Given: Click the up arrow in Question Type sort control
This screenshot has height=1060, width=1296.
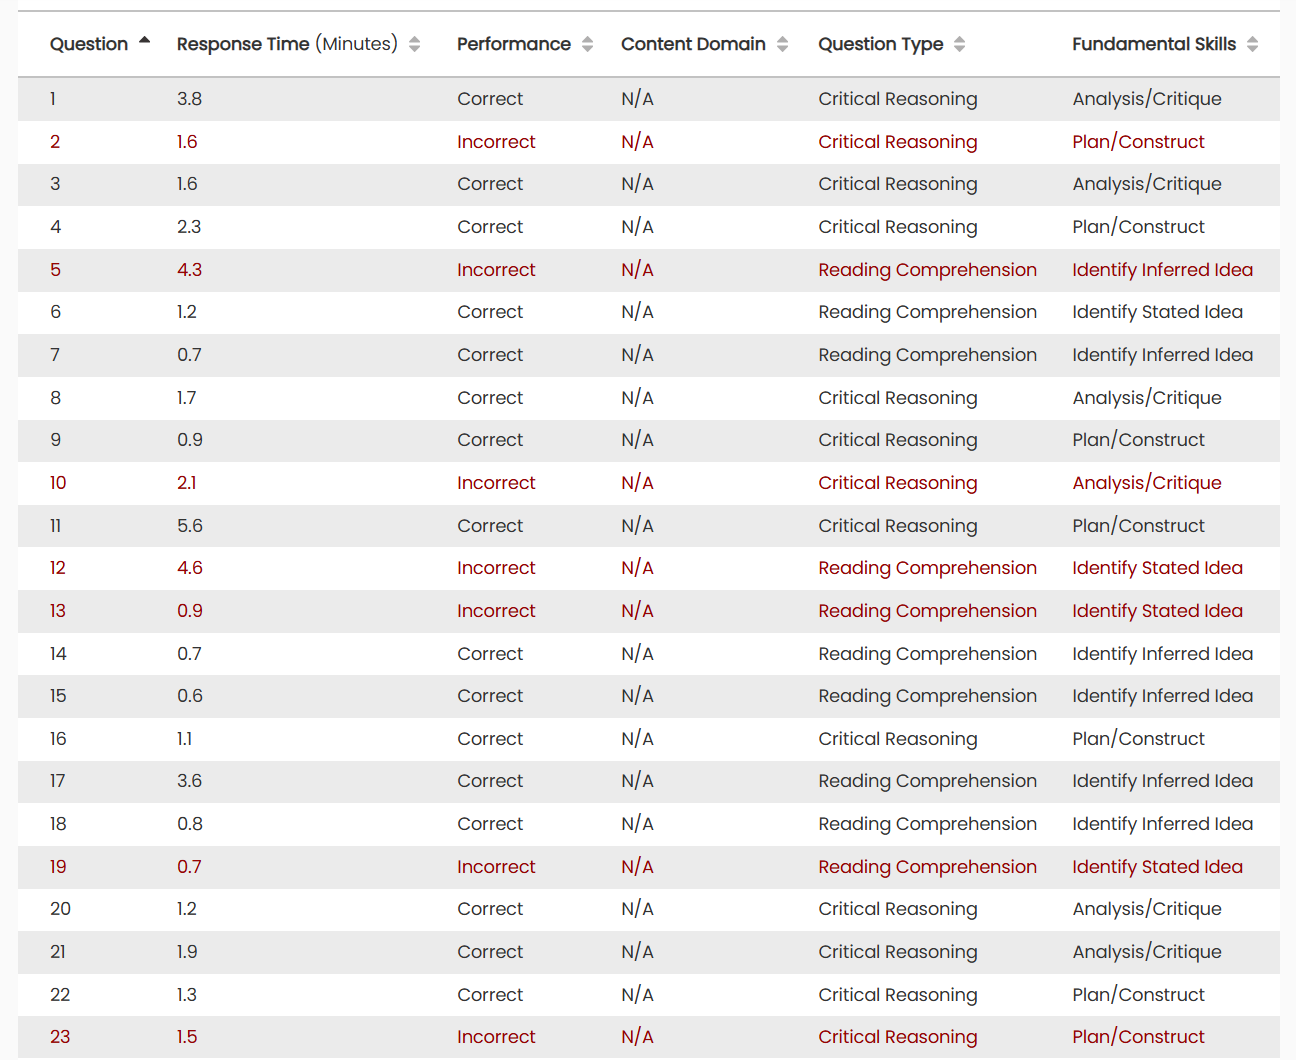Looking at the screenshot, I should click(x=959, y=38).
